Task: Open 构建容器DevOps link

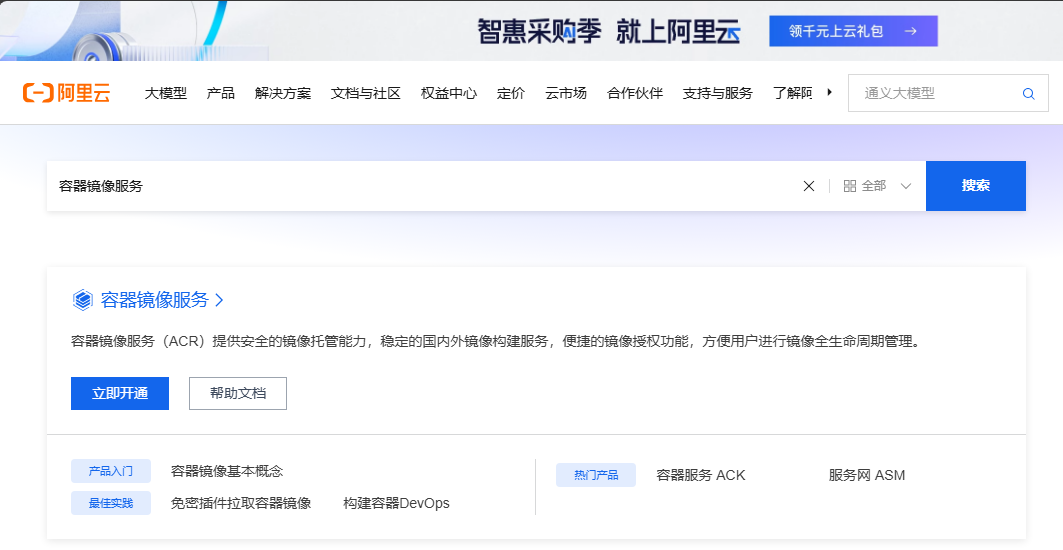Action: point(396,503)
